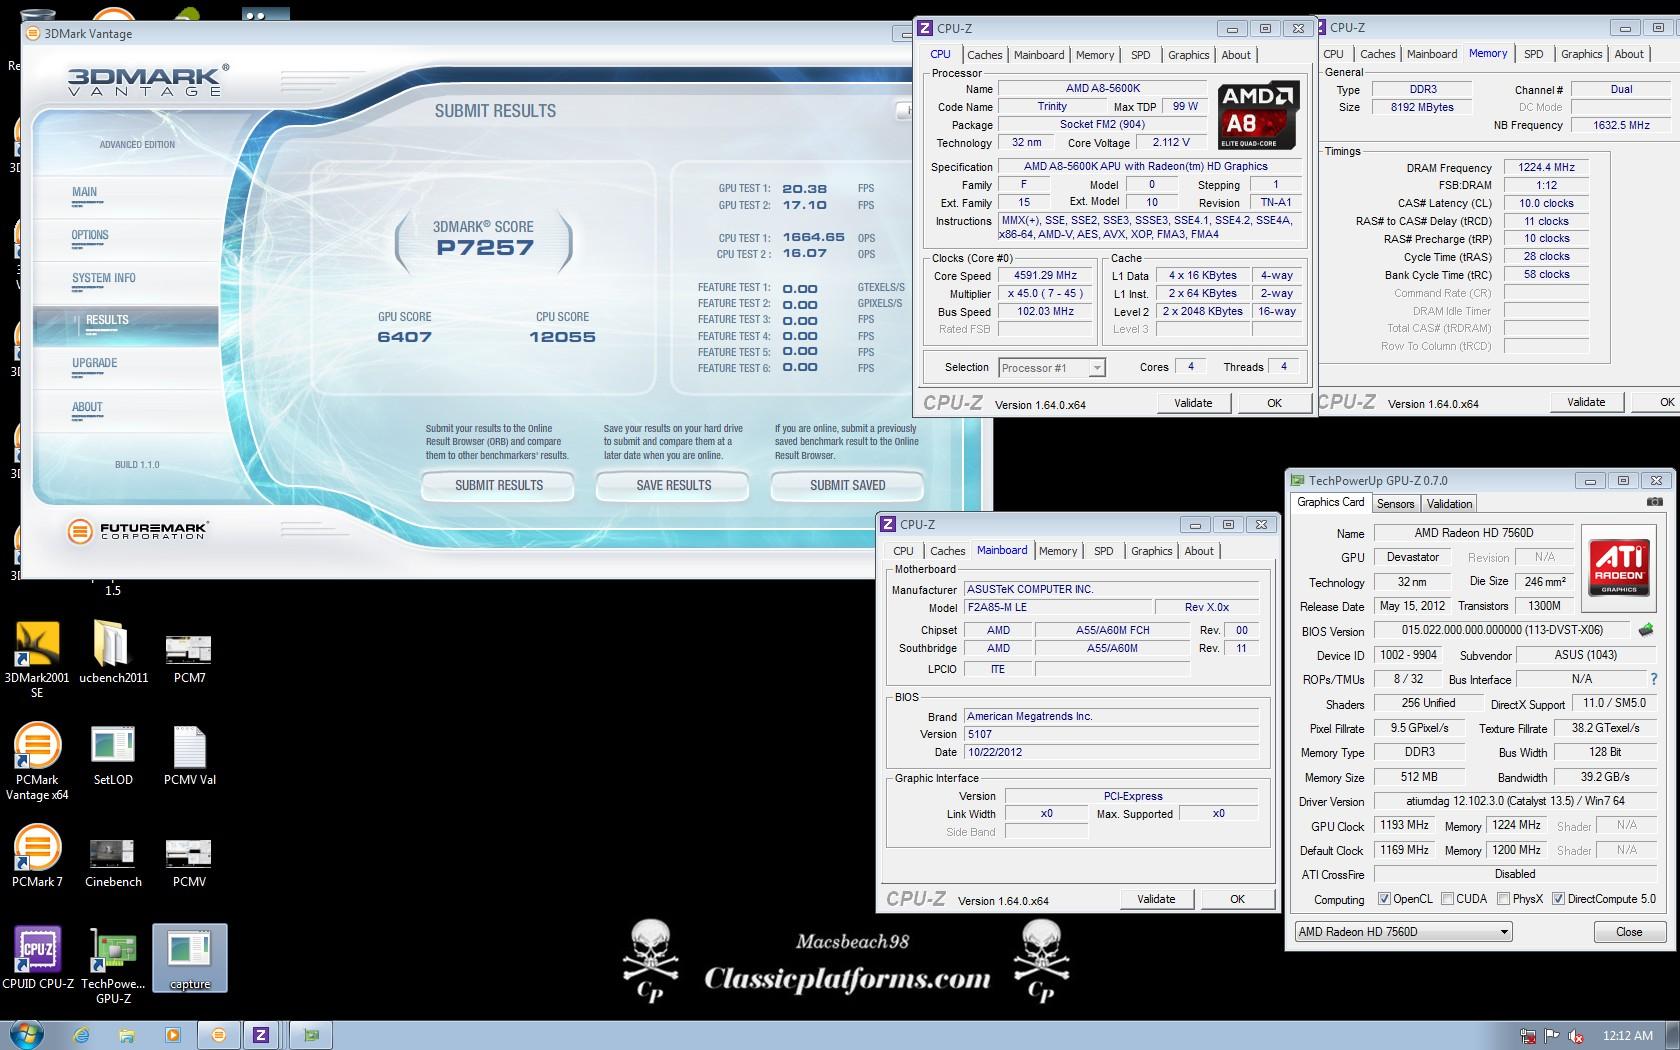Click OK in CPU-Z Mainboard window
Image resolution: width=1680 pixels, height=1050 pixels.
coord(1237,899)
